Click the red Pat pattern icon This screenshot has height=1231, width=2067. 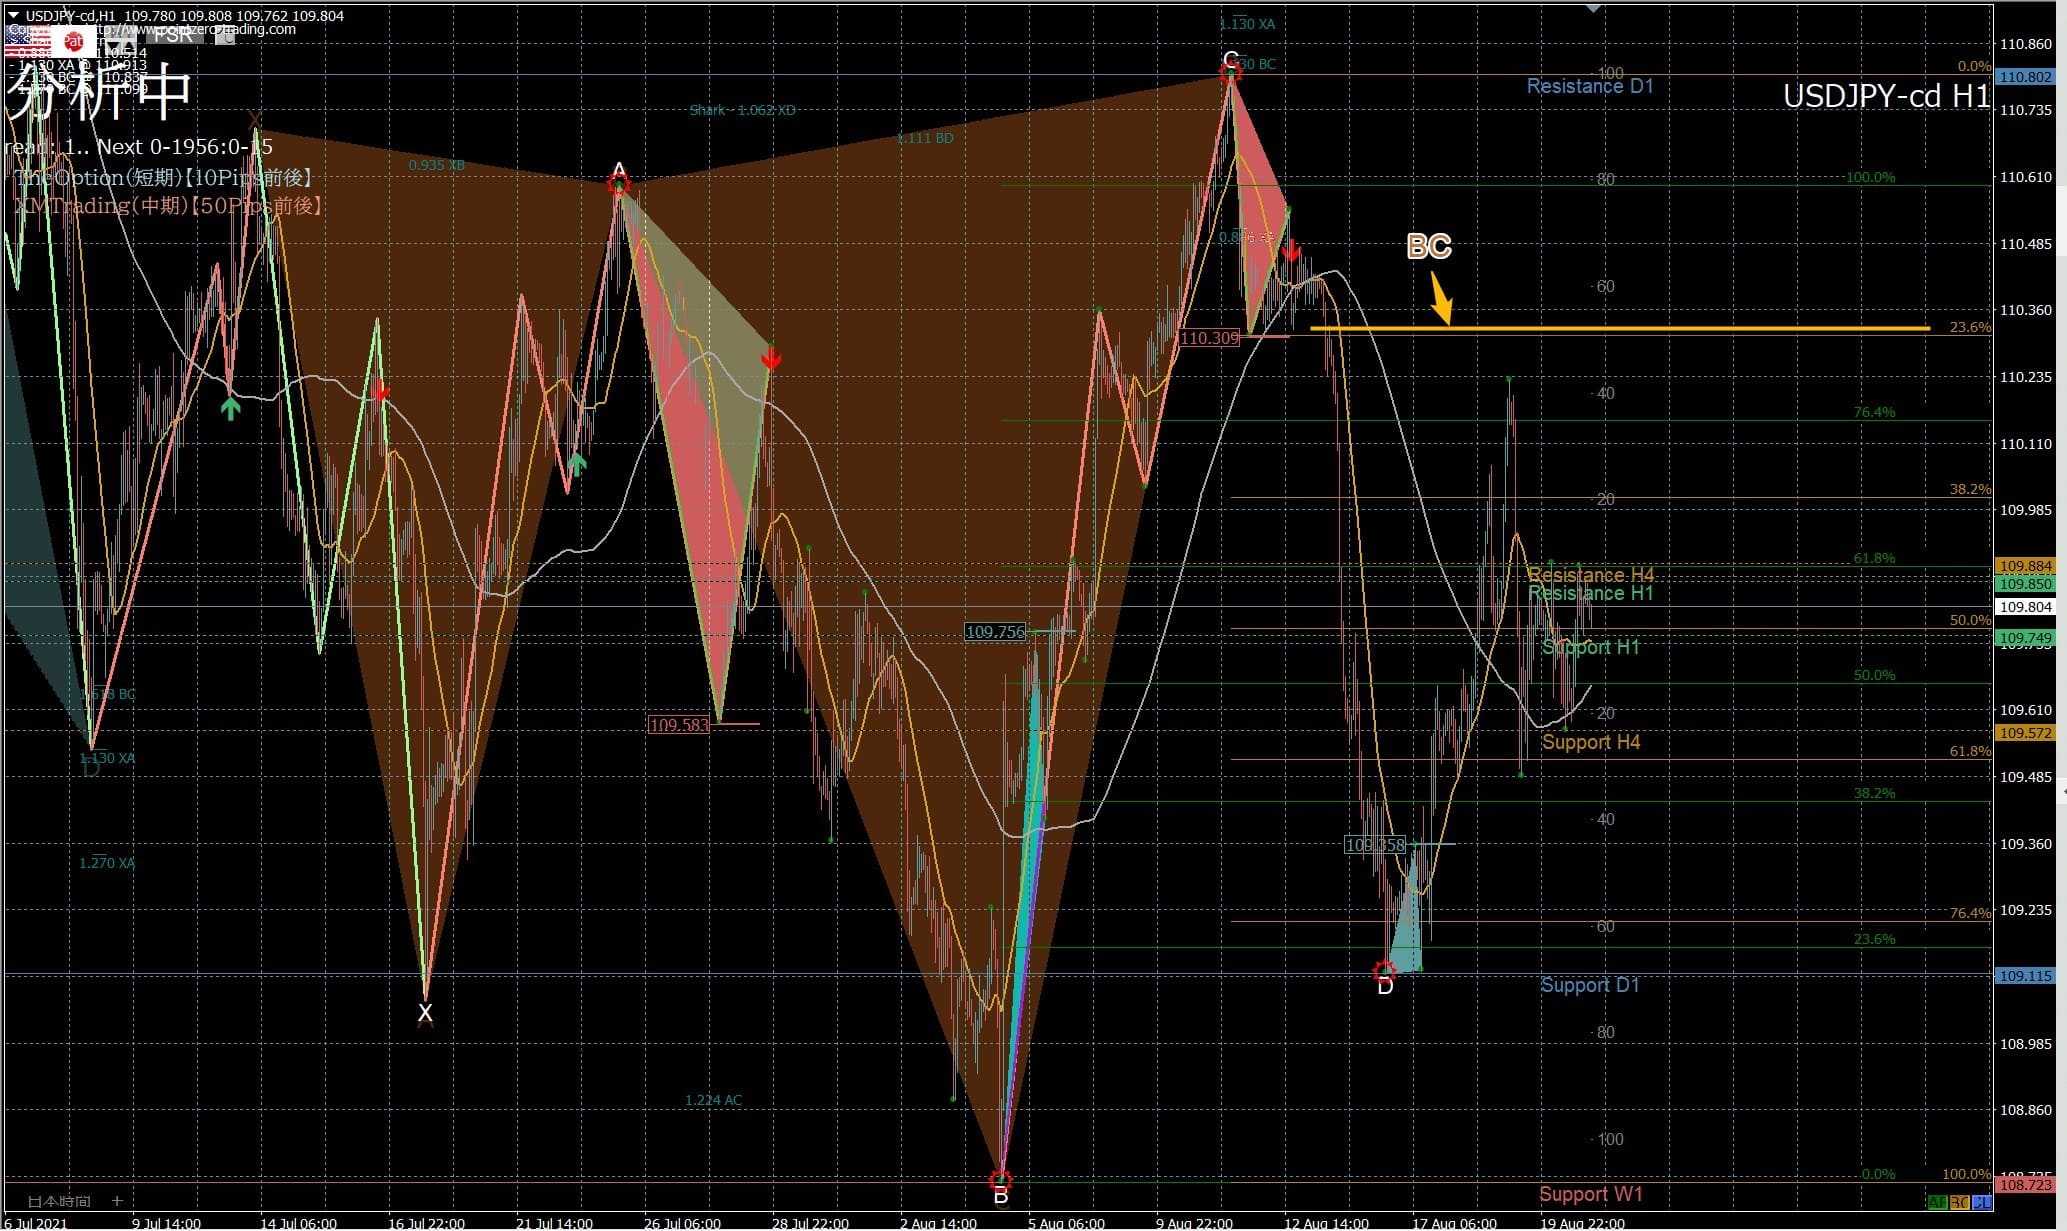[74, 41]
